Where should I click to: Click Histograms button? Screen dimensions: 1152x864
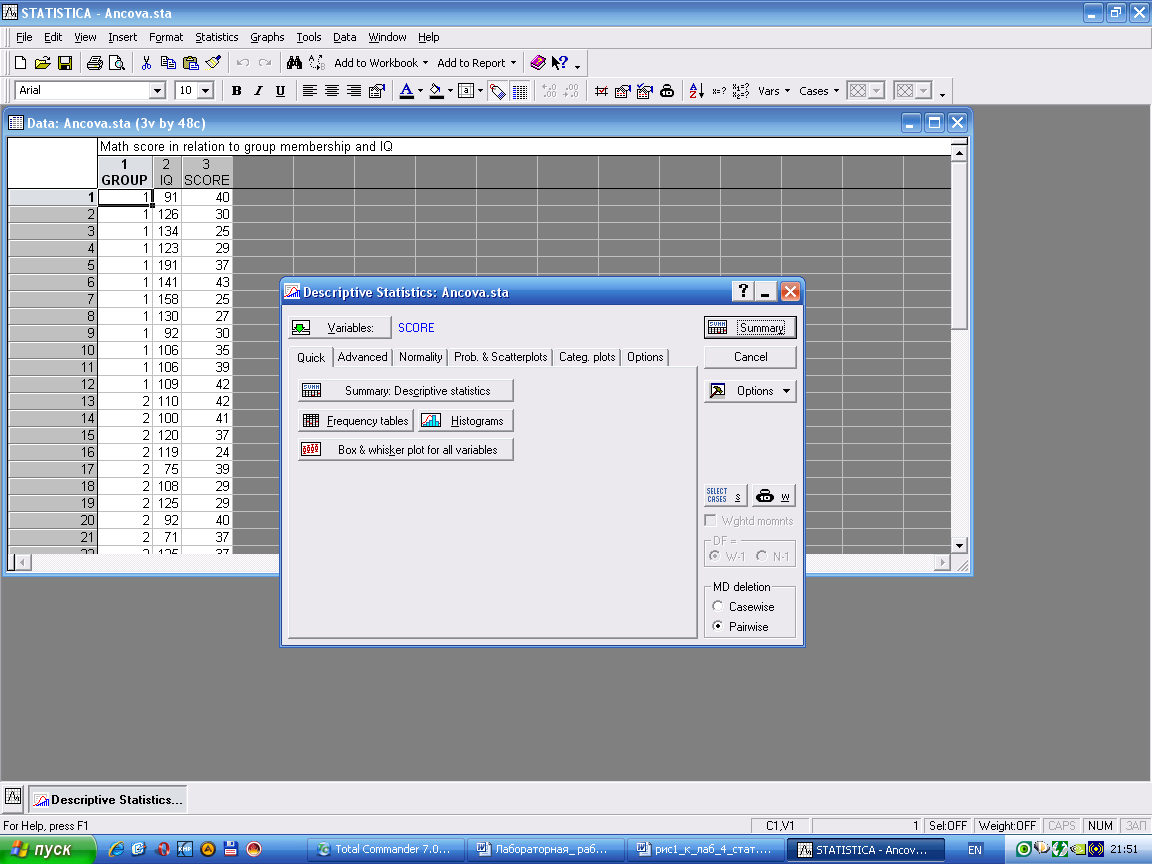[466, 421]
